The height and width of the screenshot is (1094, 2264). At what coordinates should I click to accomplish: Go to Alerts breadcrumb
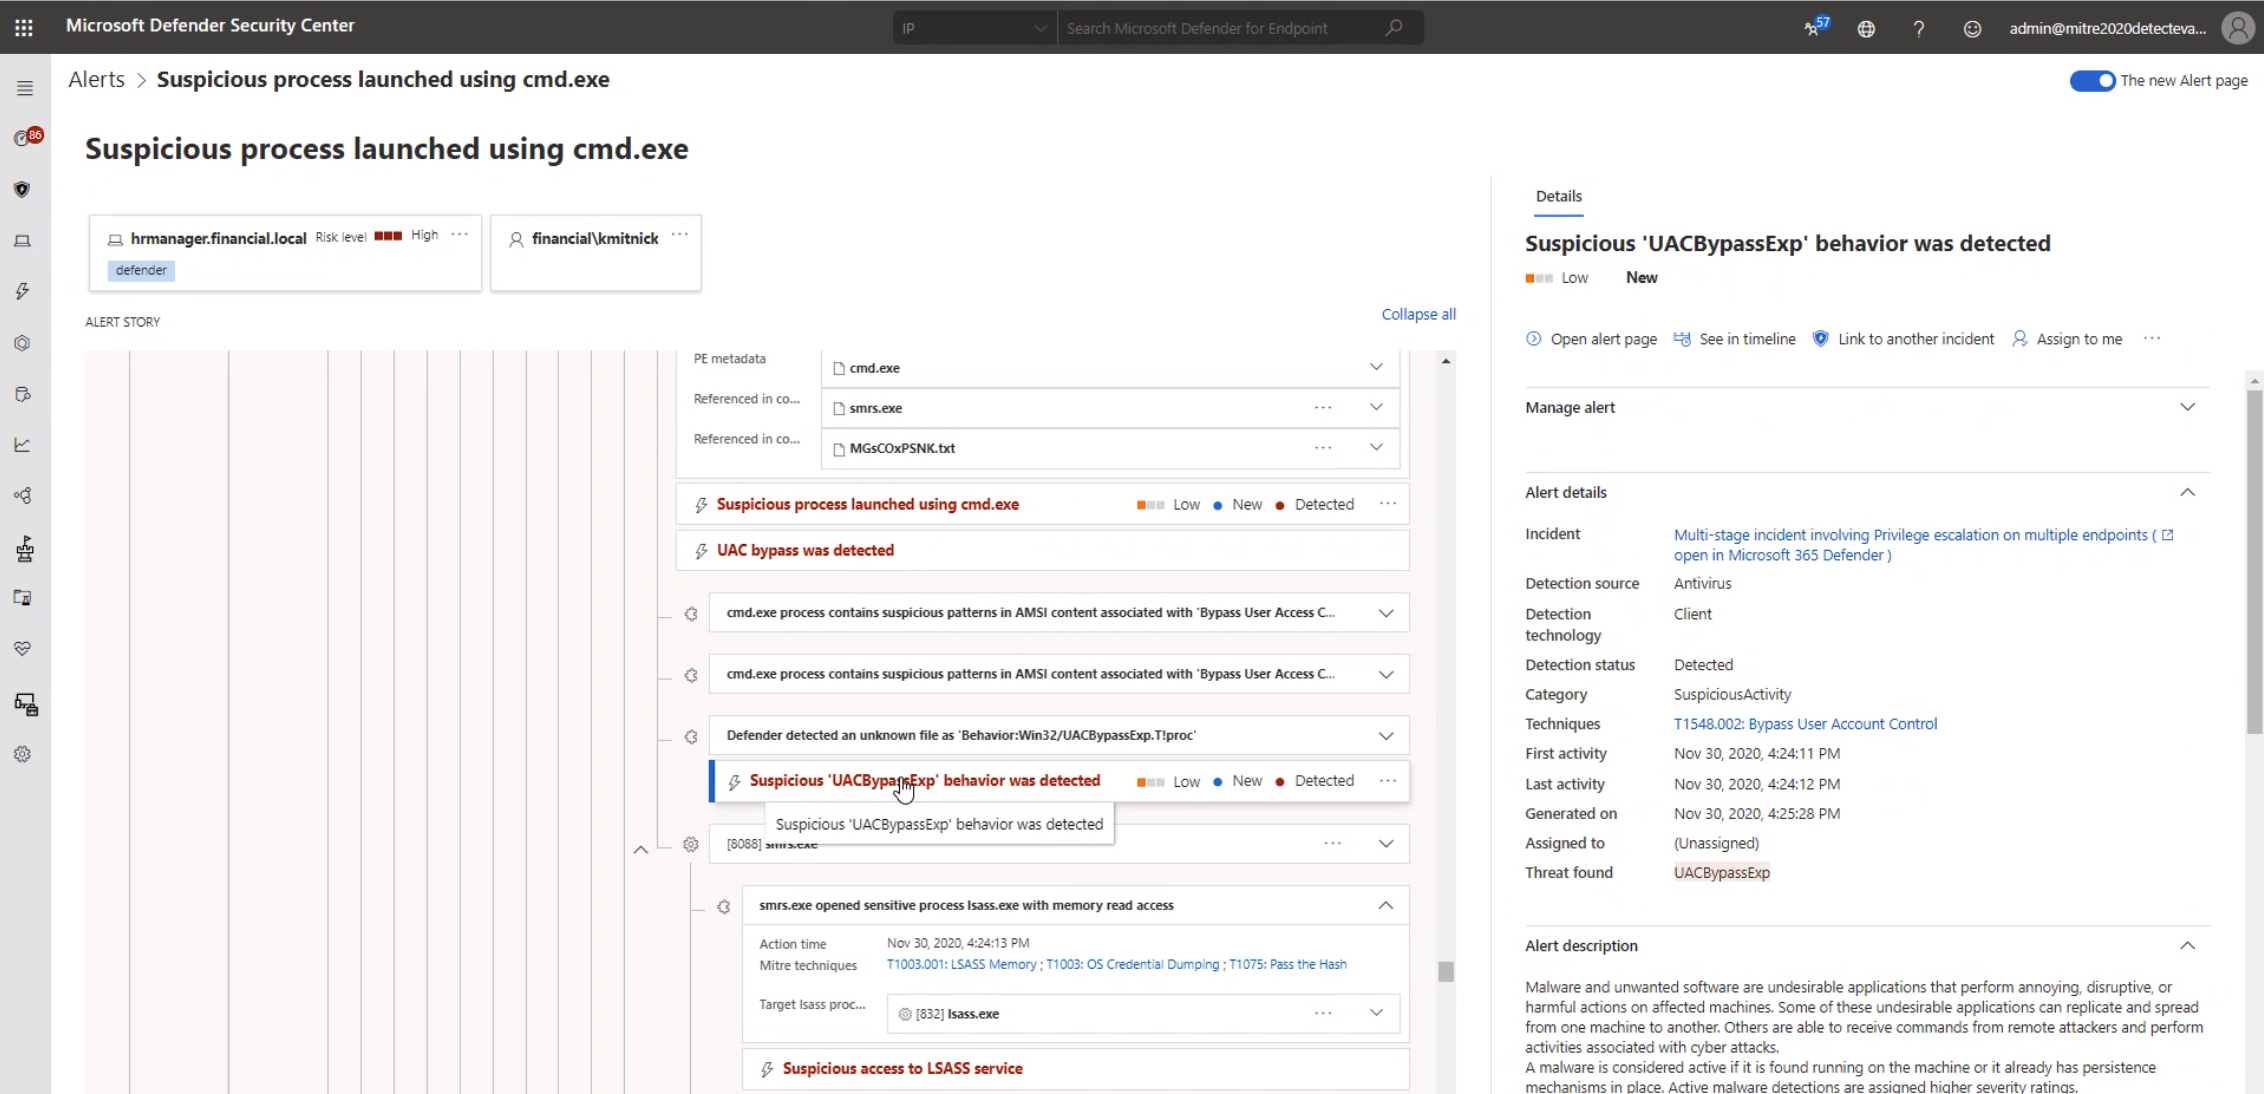click(x=97, y=80)
